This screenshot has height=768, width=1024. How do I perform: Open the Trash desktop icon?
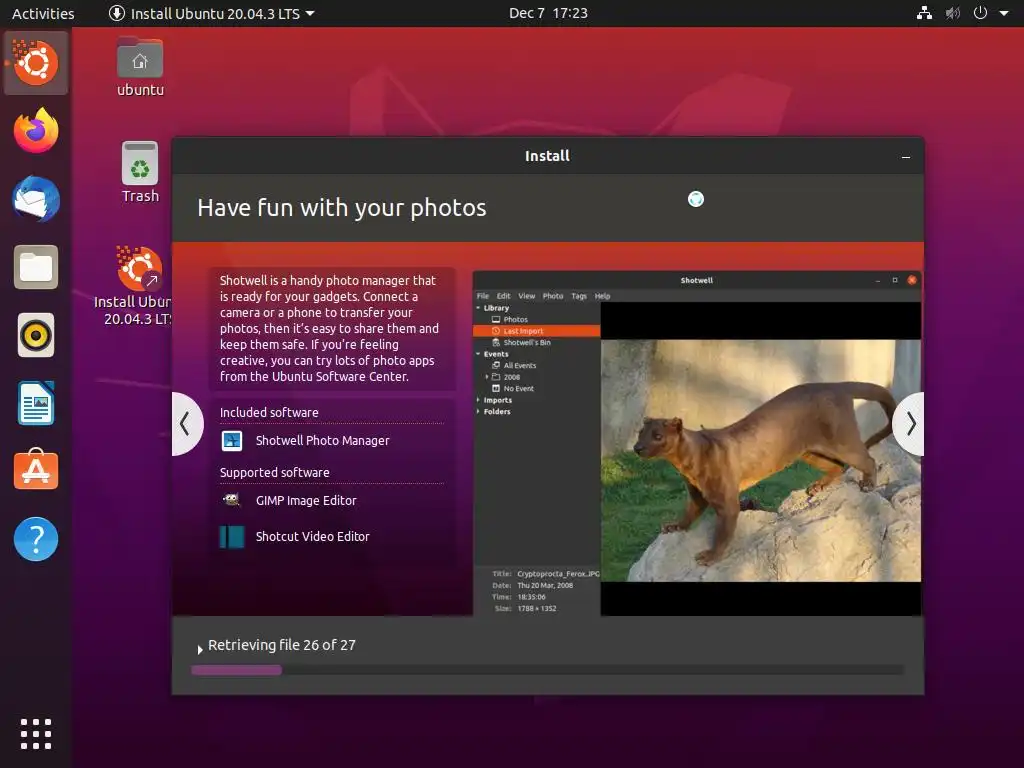[140, 172]
